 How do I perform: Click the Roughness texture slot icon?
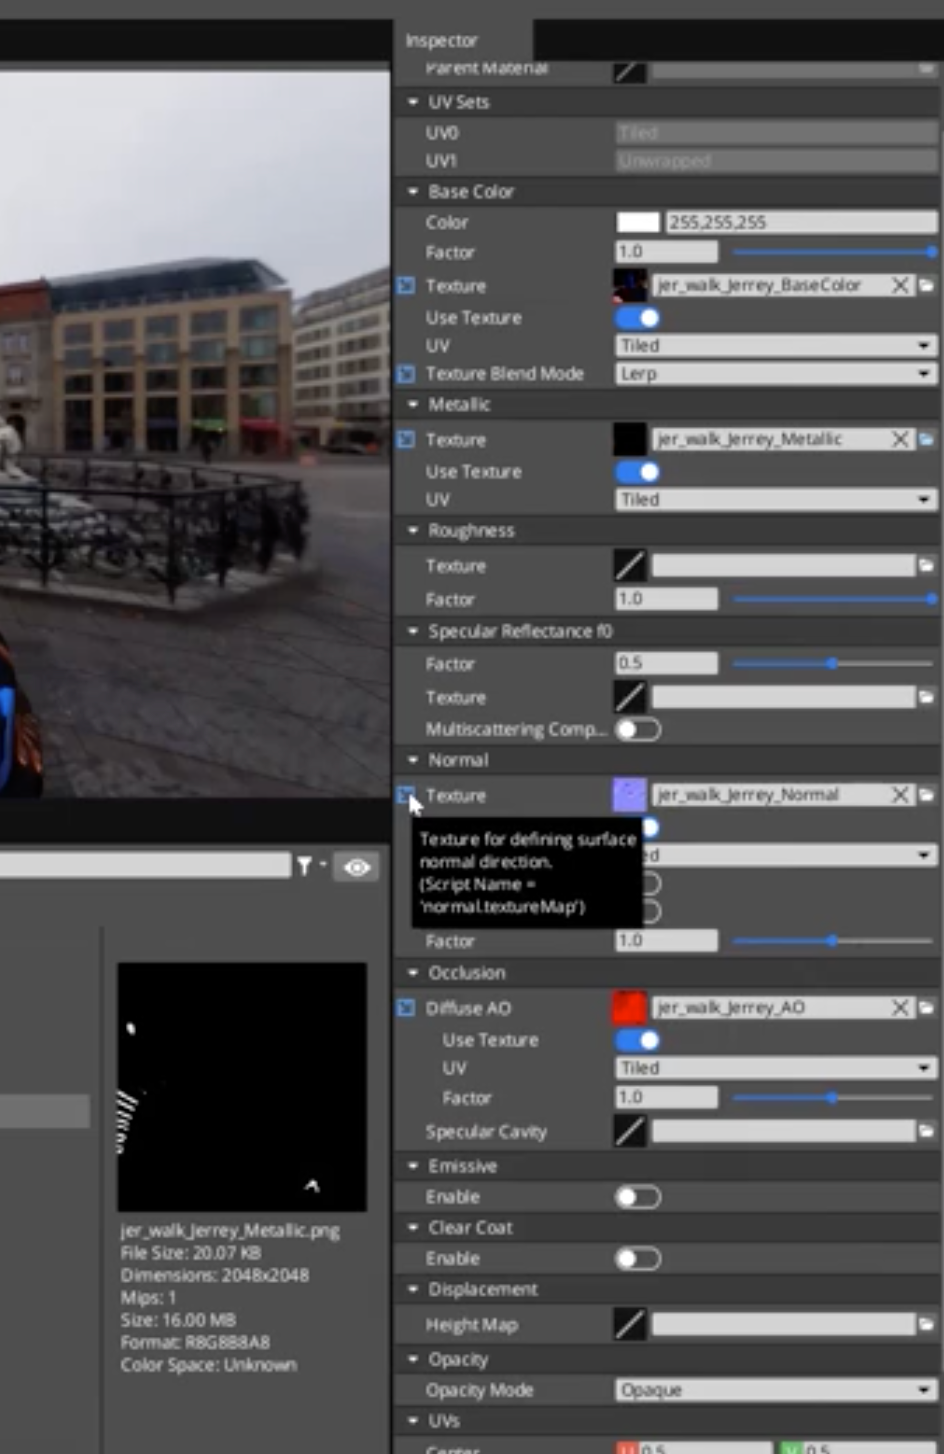click(x=630, y=566)
